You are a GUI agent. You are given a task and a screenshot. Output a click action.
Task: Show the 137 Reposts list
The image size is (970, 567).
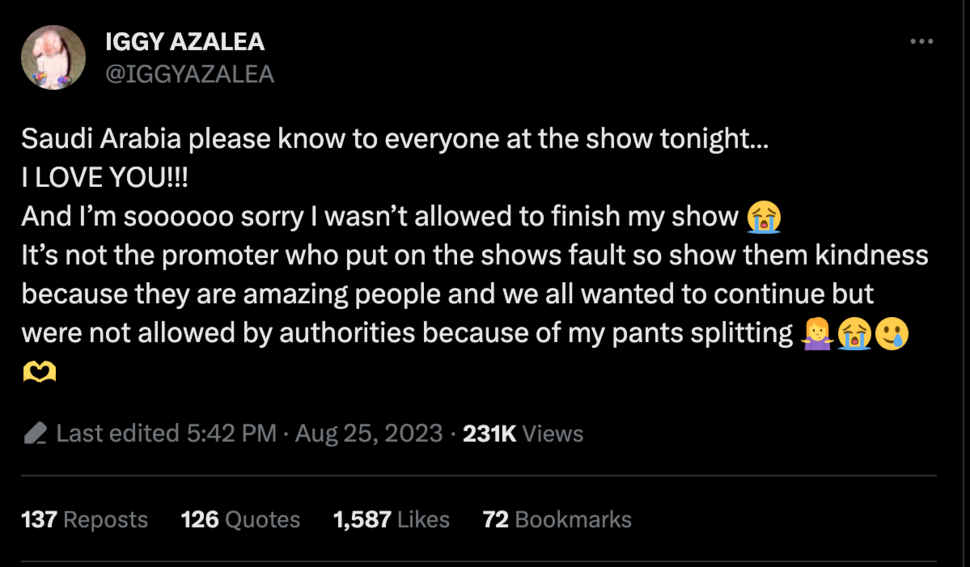click(84, 519)
